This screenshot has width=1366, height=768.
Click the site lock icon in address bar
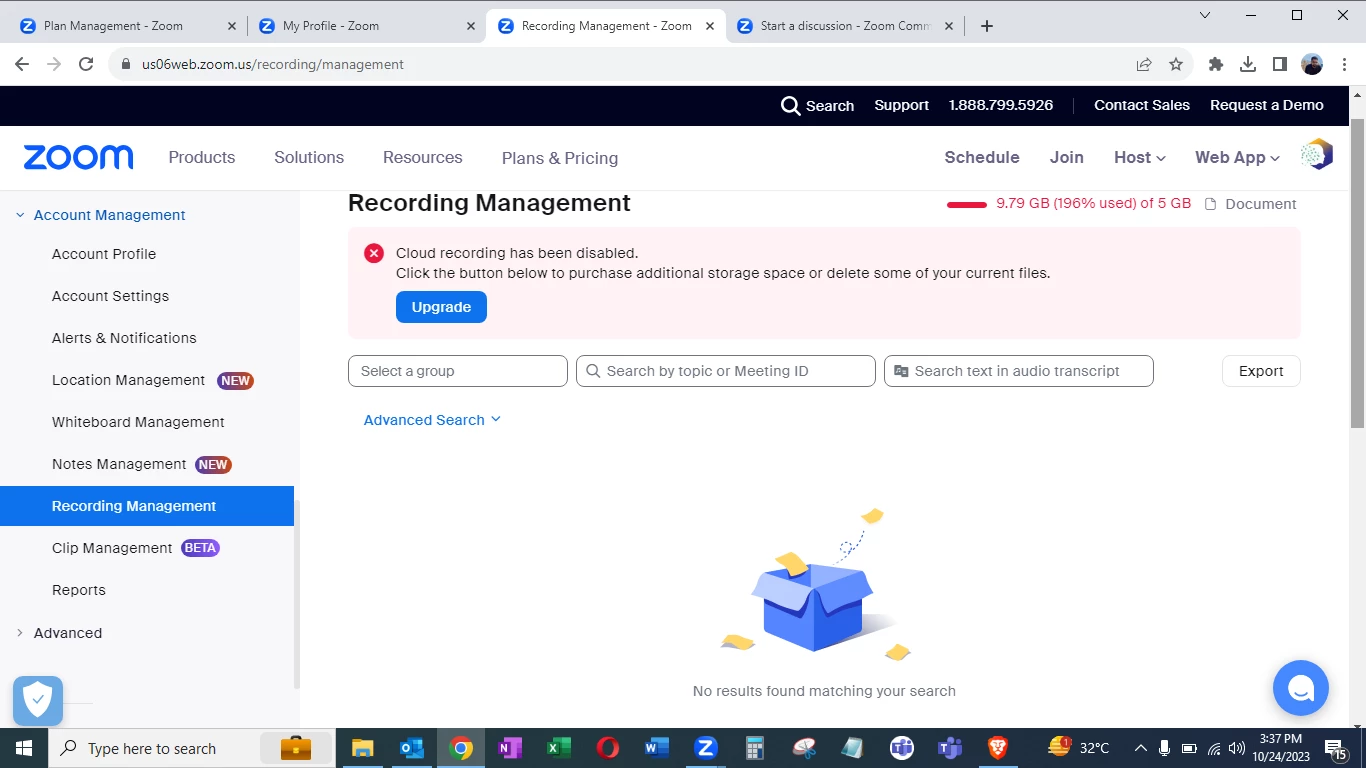click(126, 64)
